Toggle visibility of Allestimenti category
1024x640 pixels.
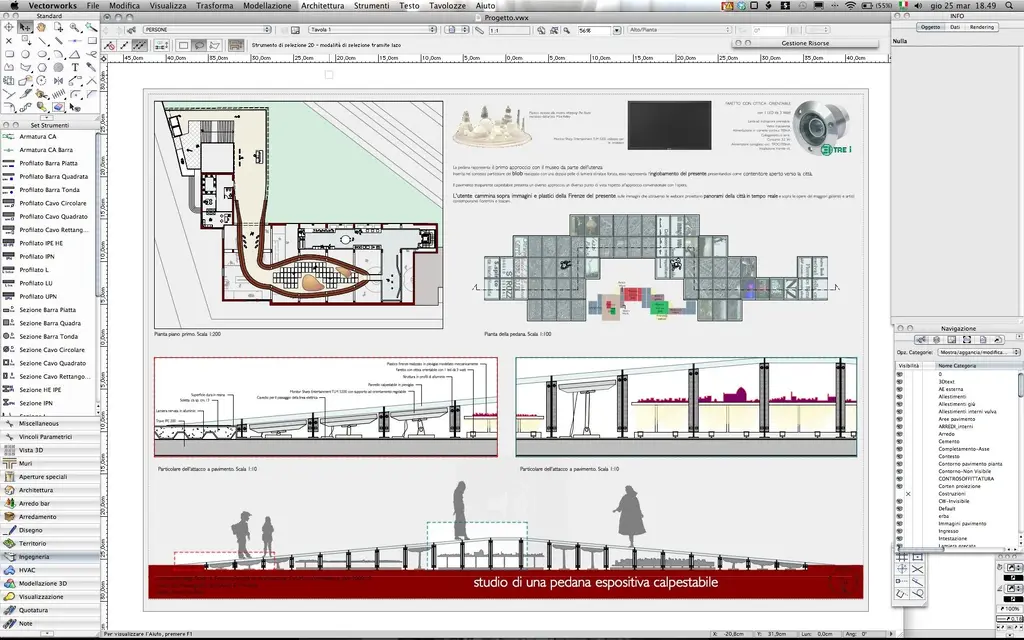pos(899,396)
